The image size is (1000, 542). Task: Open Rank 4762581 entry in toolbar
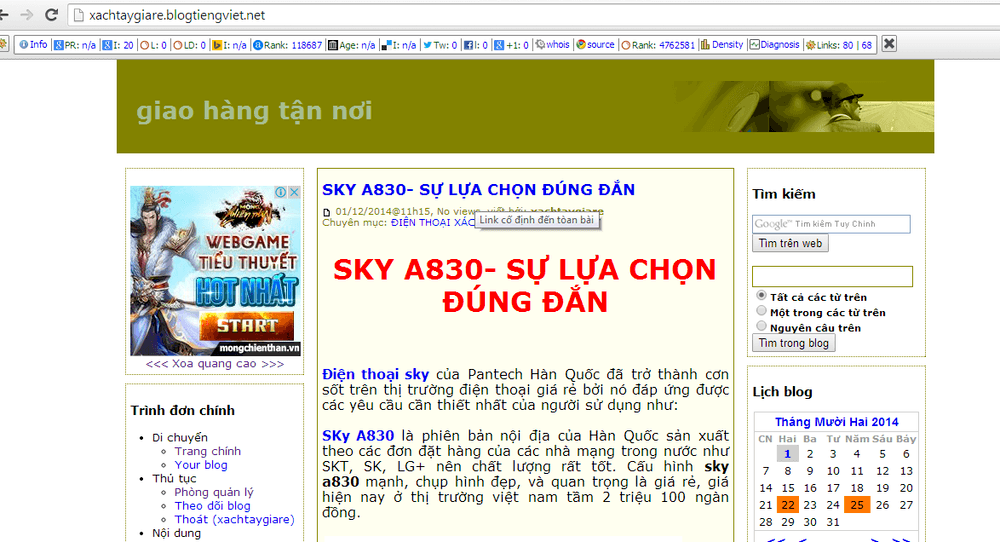click(x=658, y=45)
